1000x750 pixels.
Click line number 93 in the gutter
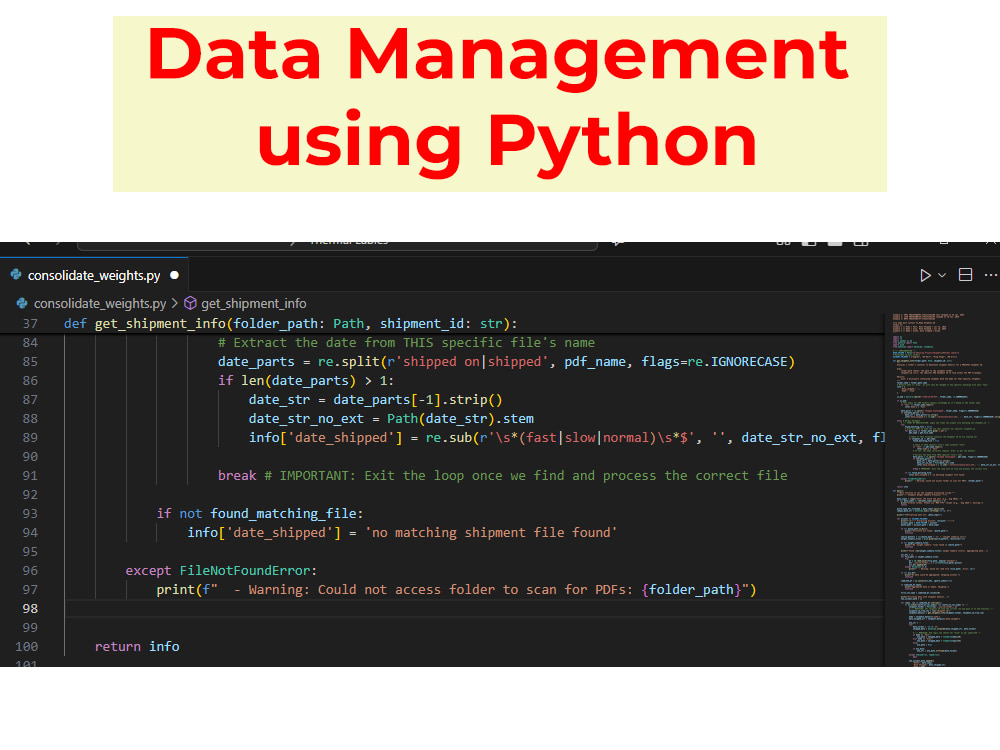tap(30, 514)
